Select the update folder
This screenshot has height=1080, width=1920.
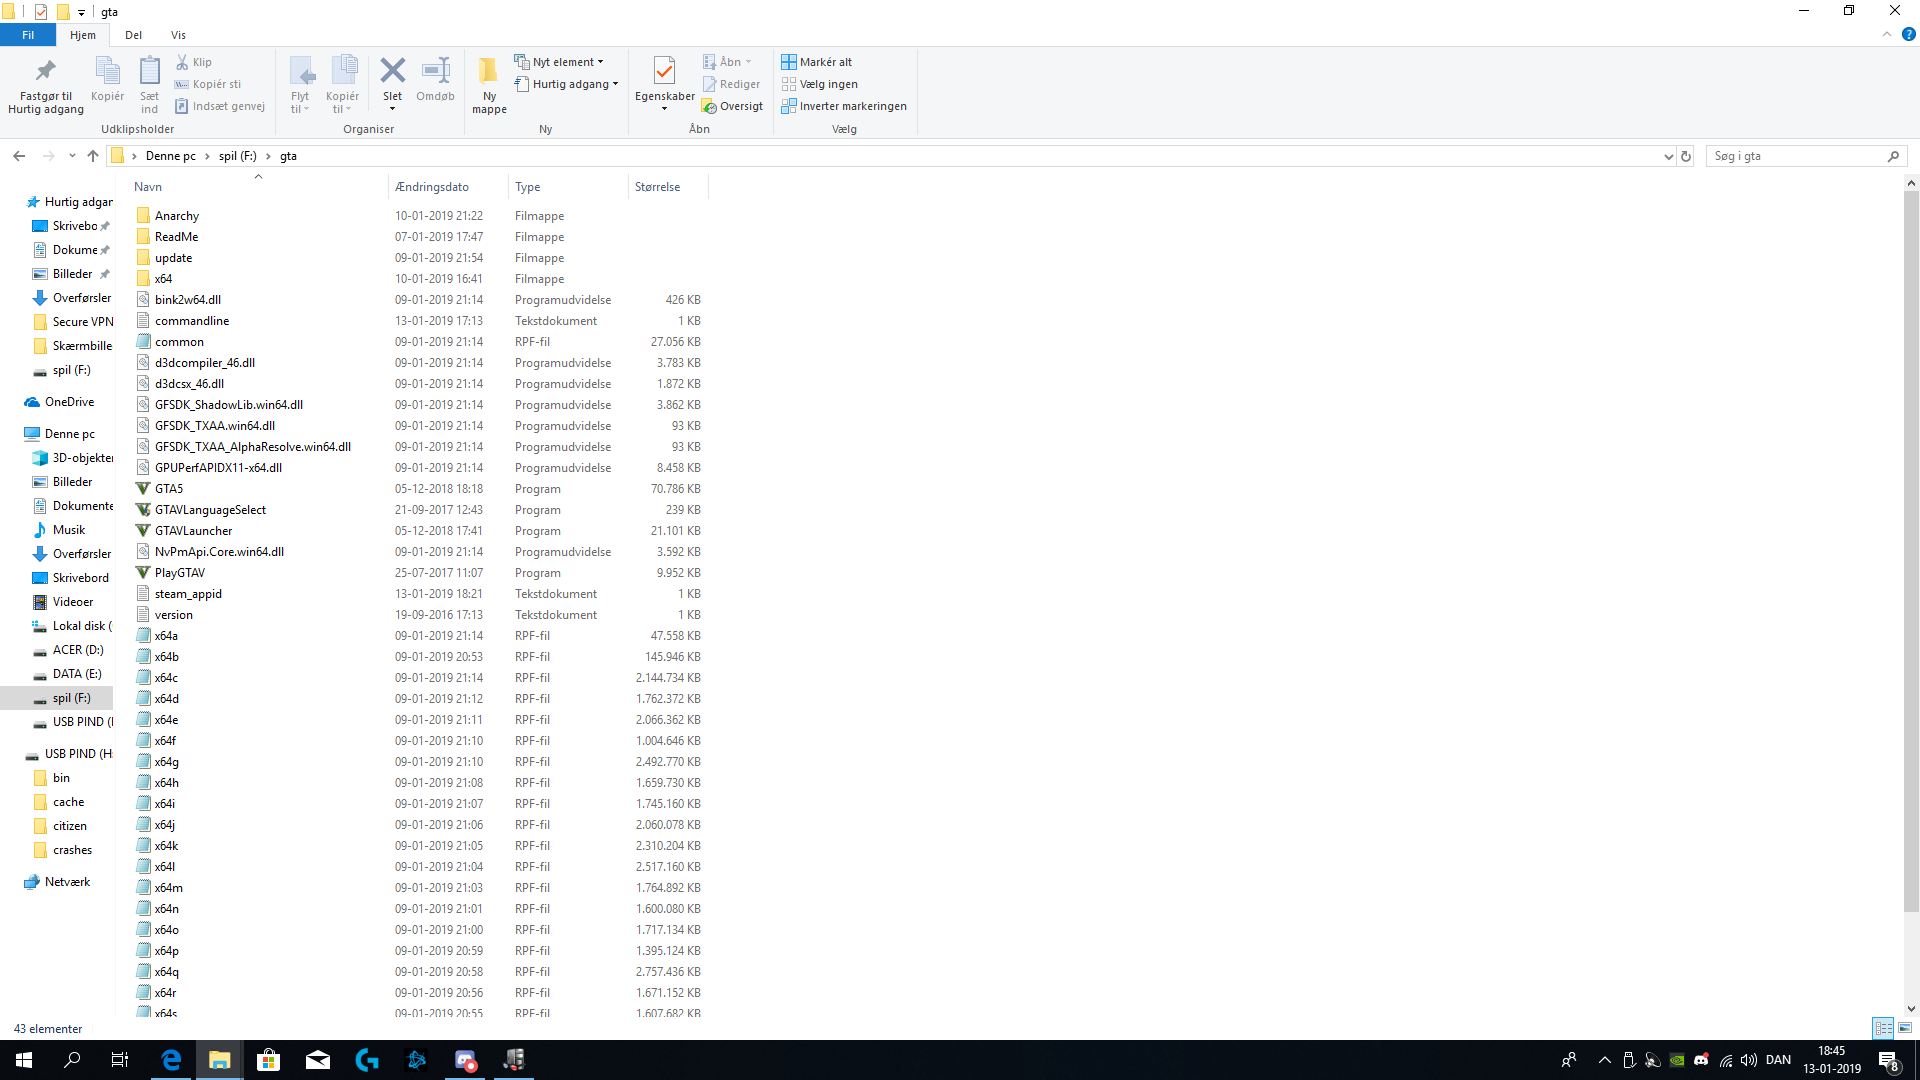point(173,258)
